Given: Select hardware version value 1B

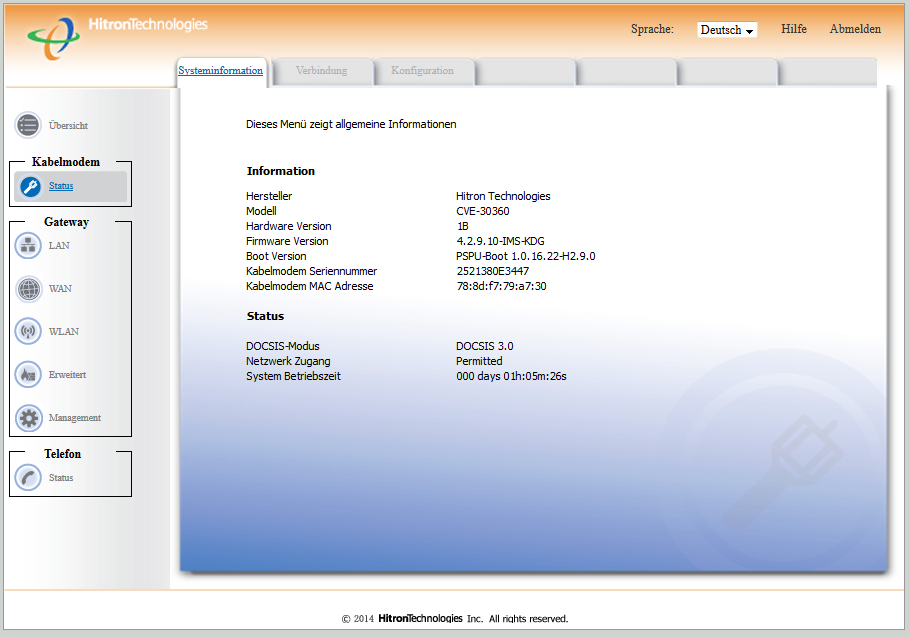Looking at the screenshot, I should pyautogui.click(x=463, y=226).
